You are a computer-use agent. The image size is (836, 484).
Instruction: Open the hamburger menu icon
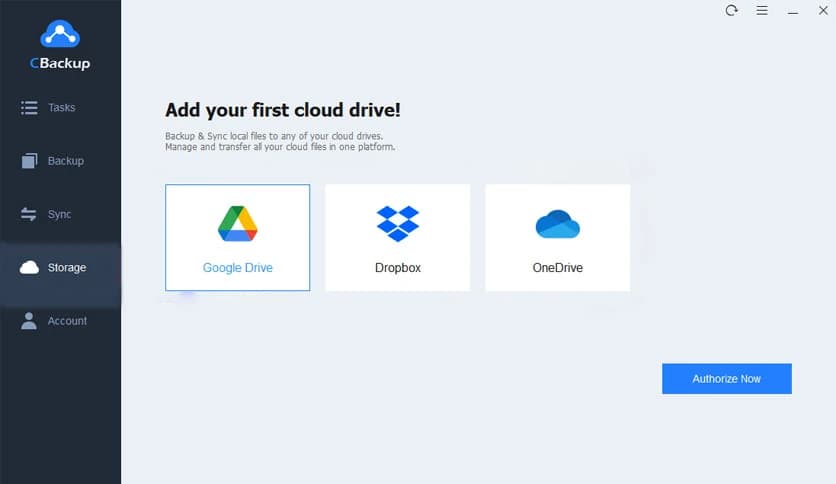(x=762, y=10)
